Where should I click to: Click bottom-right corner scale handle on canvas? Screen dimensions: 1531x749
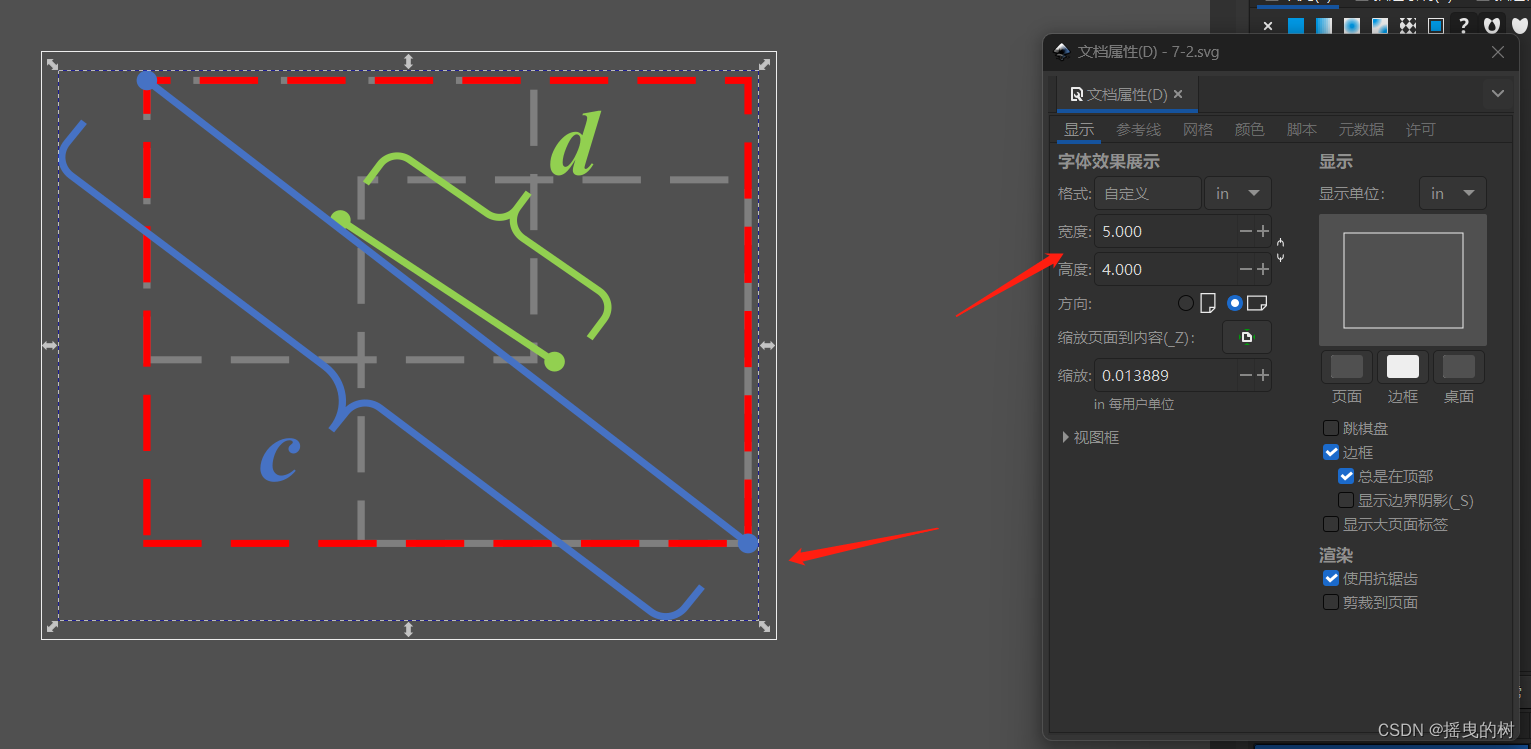click(x=765, y=627)
